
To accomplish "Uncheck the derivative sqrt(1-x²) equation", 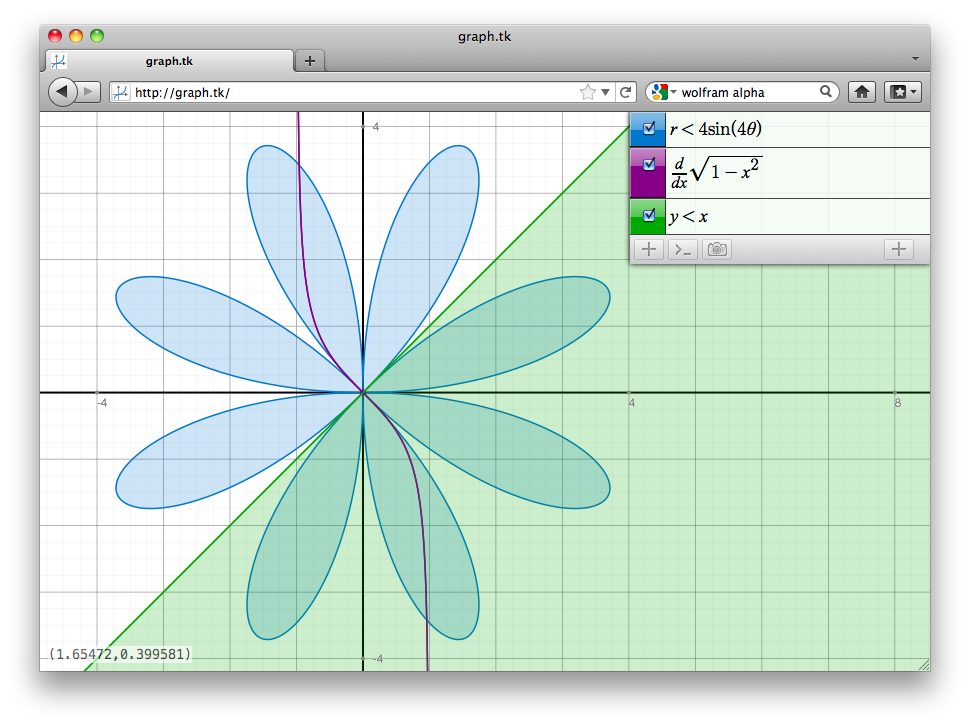I will point(649,164).
